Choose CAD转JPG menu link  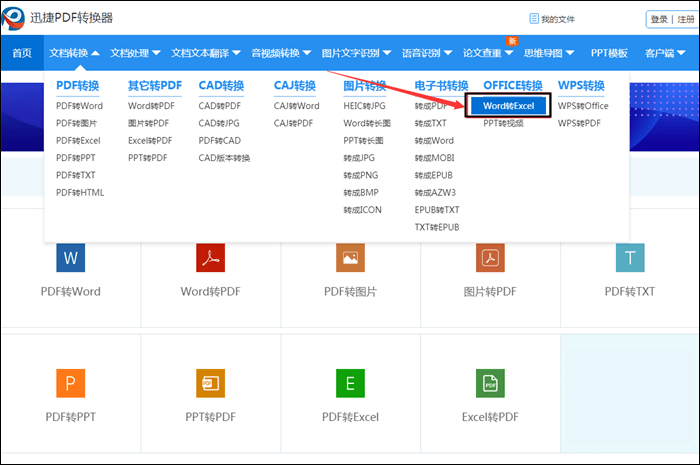(219, 123)
